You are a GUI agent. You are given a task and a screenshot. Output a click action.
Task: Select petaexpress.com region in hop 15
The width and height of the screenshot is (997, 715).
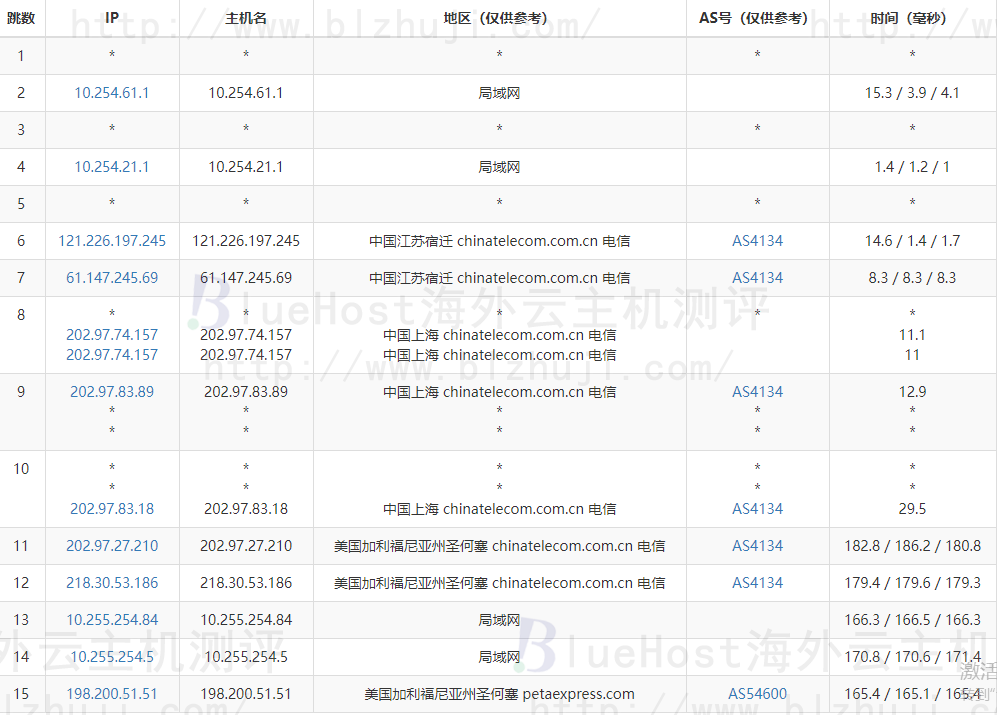pos(499,693)
